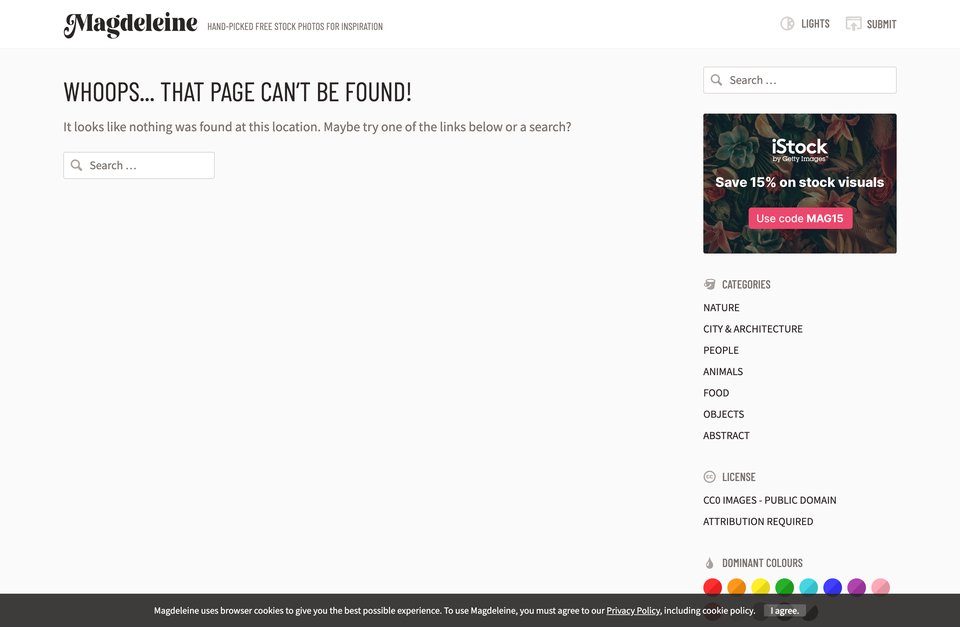The width and height of the screenshot is (960, 627).
Task: Click the magnifier icon in the main search box
Action: [76, 165]
